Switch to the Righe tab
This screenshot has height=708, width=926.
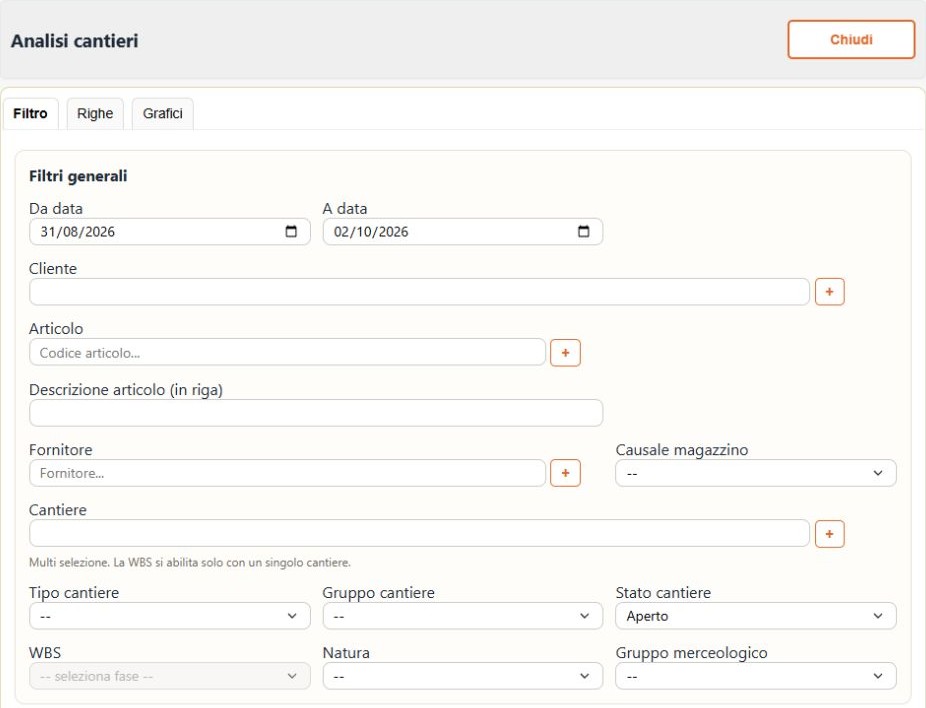(95, 113)
